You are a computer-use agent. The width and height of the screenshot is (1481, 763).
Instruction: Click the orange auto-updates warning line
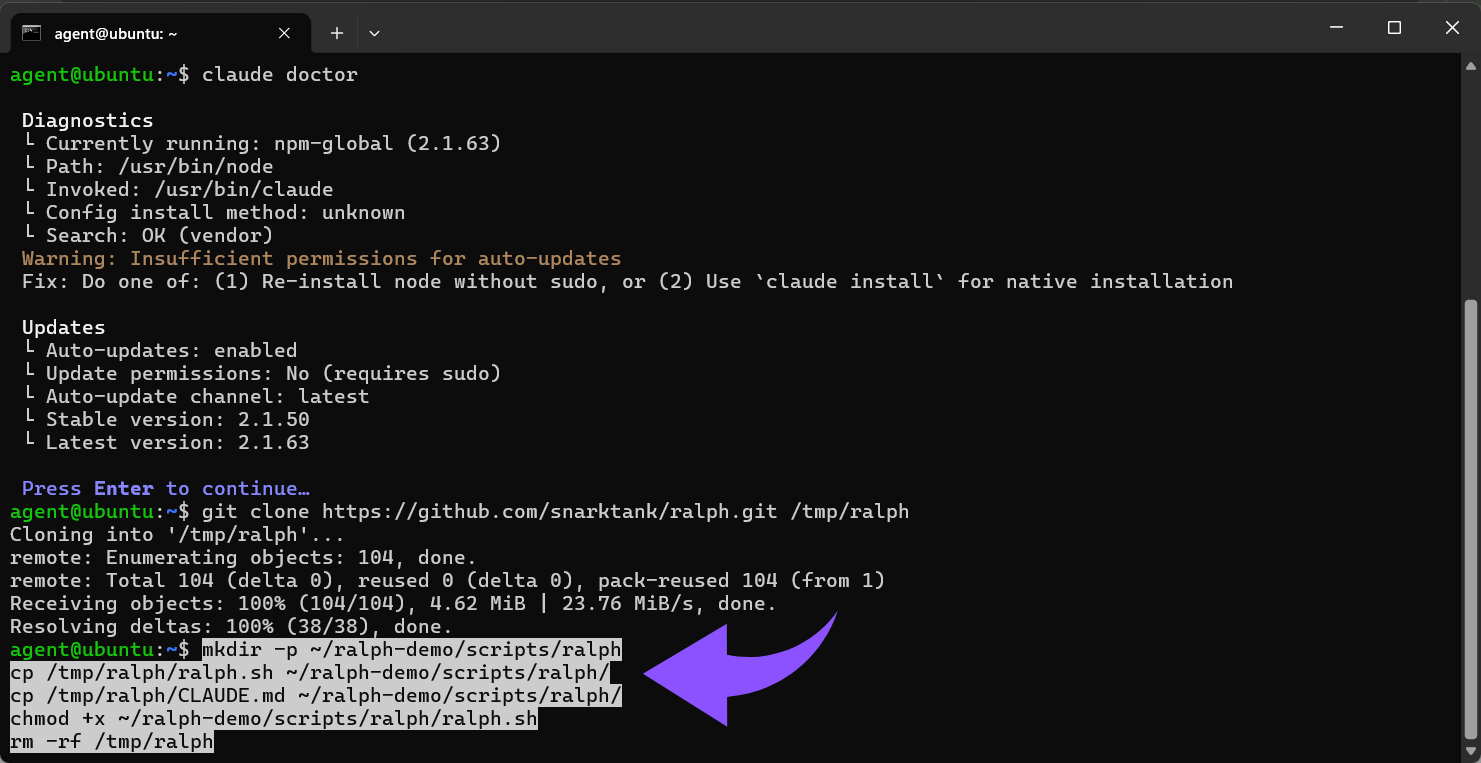(321, 259)
